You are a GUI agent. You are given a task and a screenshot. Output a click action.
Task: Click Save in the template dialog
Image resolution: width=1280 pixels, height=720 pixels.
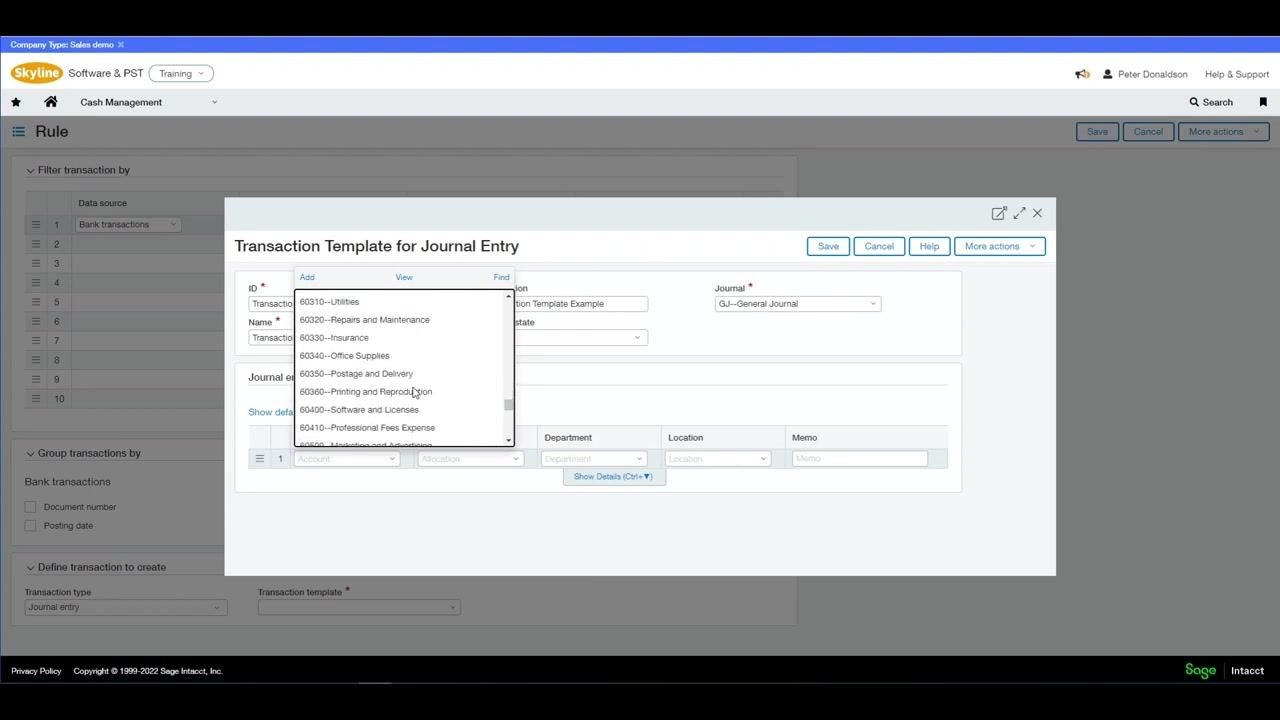point(828,246)
